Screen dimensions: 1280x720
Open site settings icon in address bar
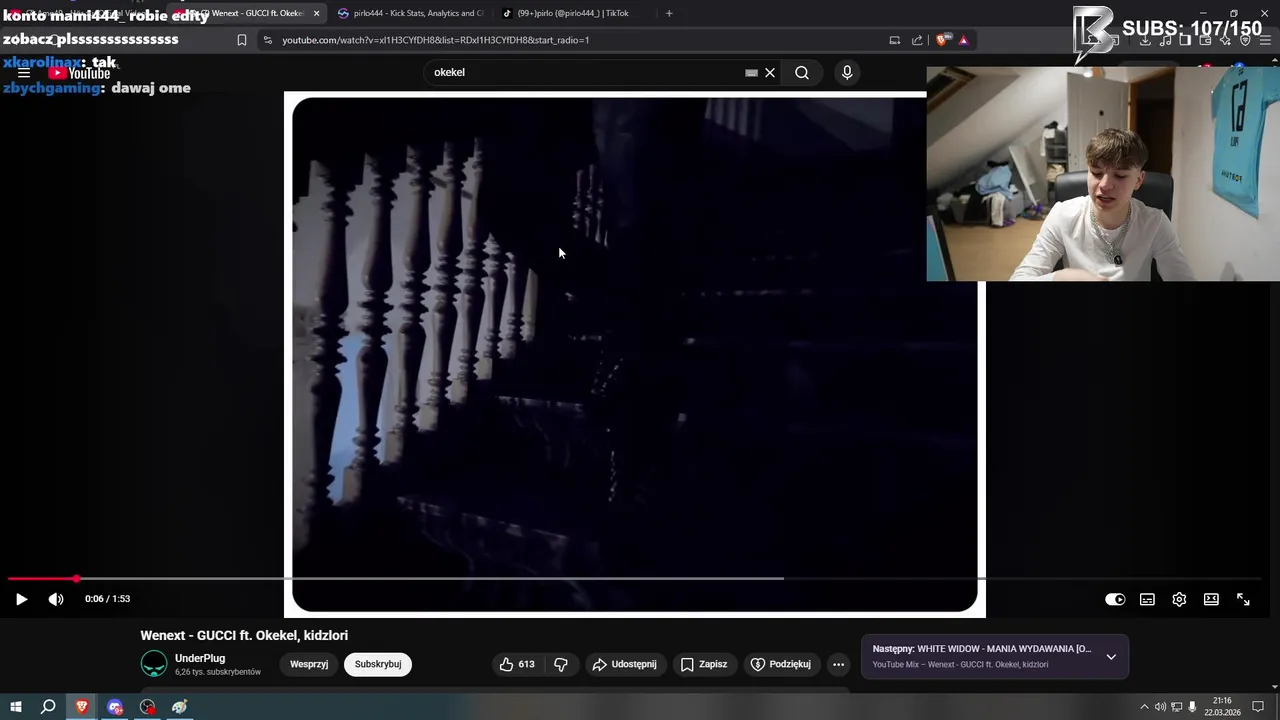coord(267,40)
